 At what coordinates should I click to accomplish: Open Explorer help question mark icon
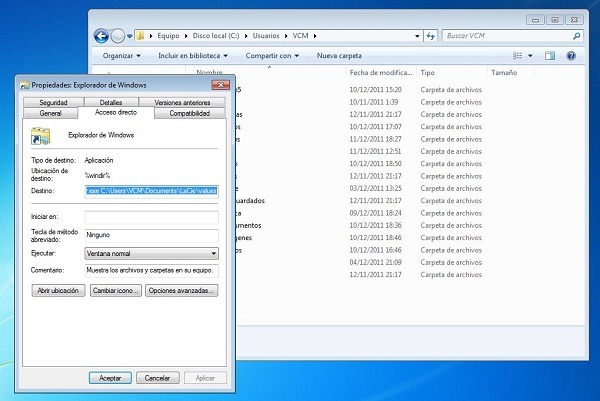click(x=571, y=56)
